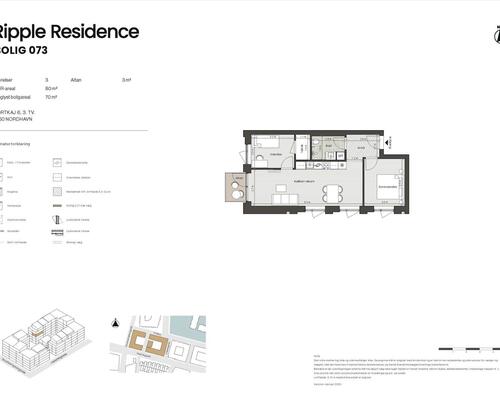The width and height of the screenshot is (500, 400).
Task: Select the entrance arrow beside the floor plan
Action: pyautogui.click(x=387, y=142)
